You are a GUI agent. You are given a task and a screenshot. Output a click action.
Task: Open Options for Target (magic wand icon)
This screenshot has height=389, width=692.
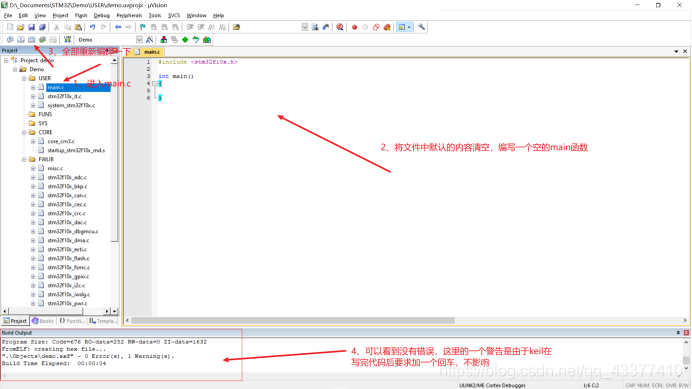[150, 40]
